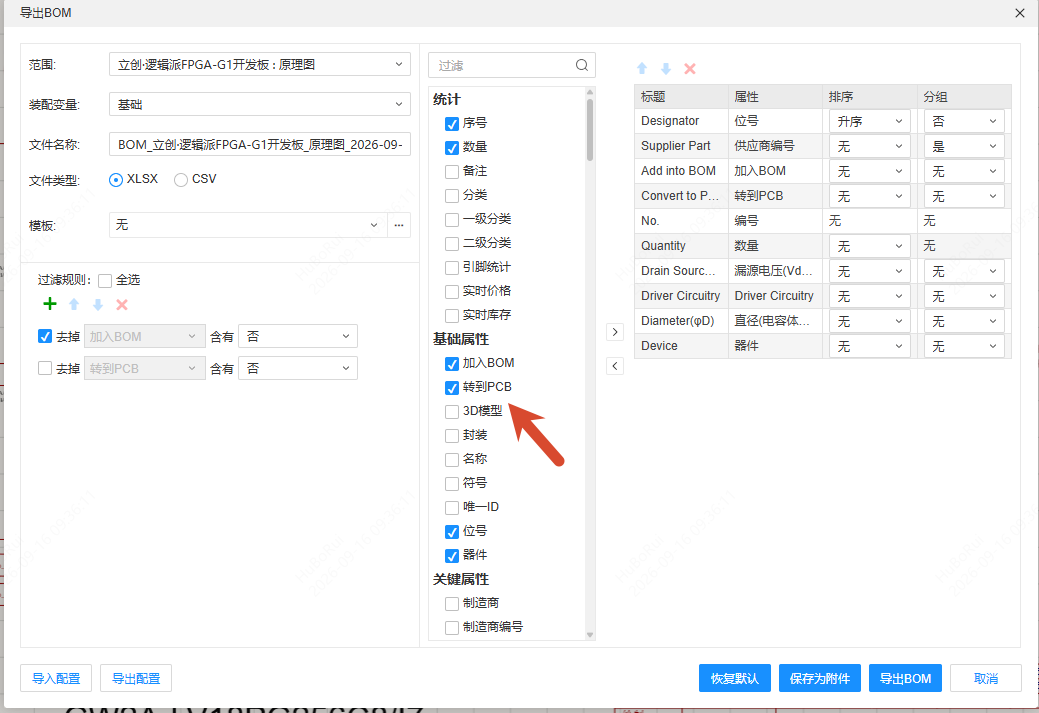Open Supplier Part grouping dropdown 是
This screenshot has height=713, width=1039.
(x=964, y=146)
